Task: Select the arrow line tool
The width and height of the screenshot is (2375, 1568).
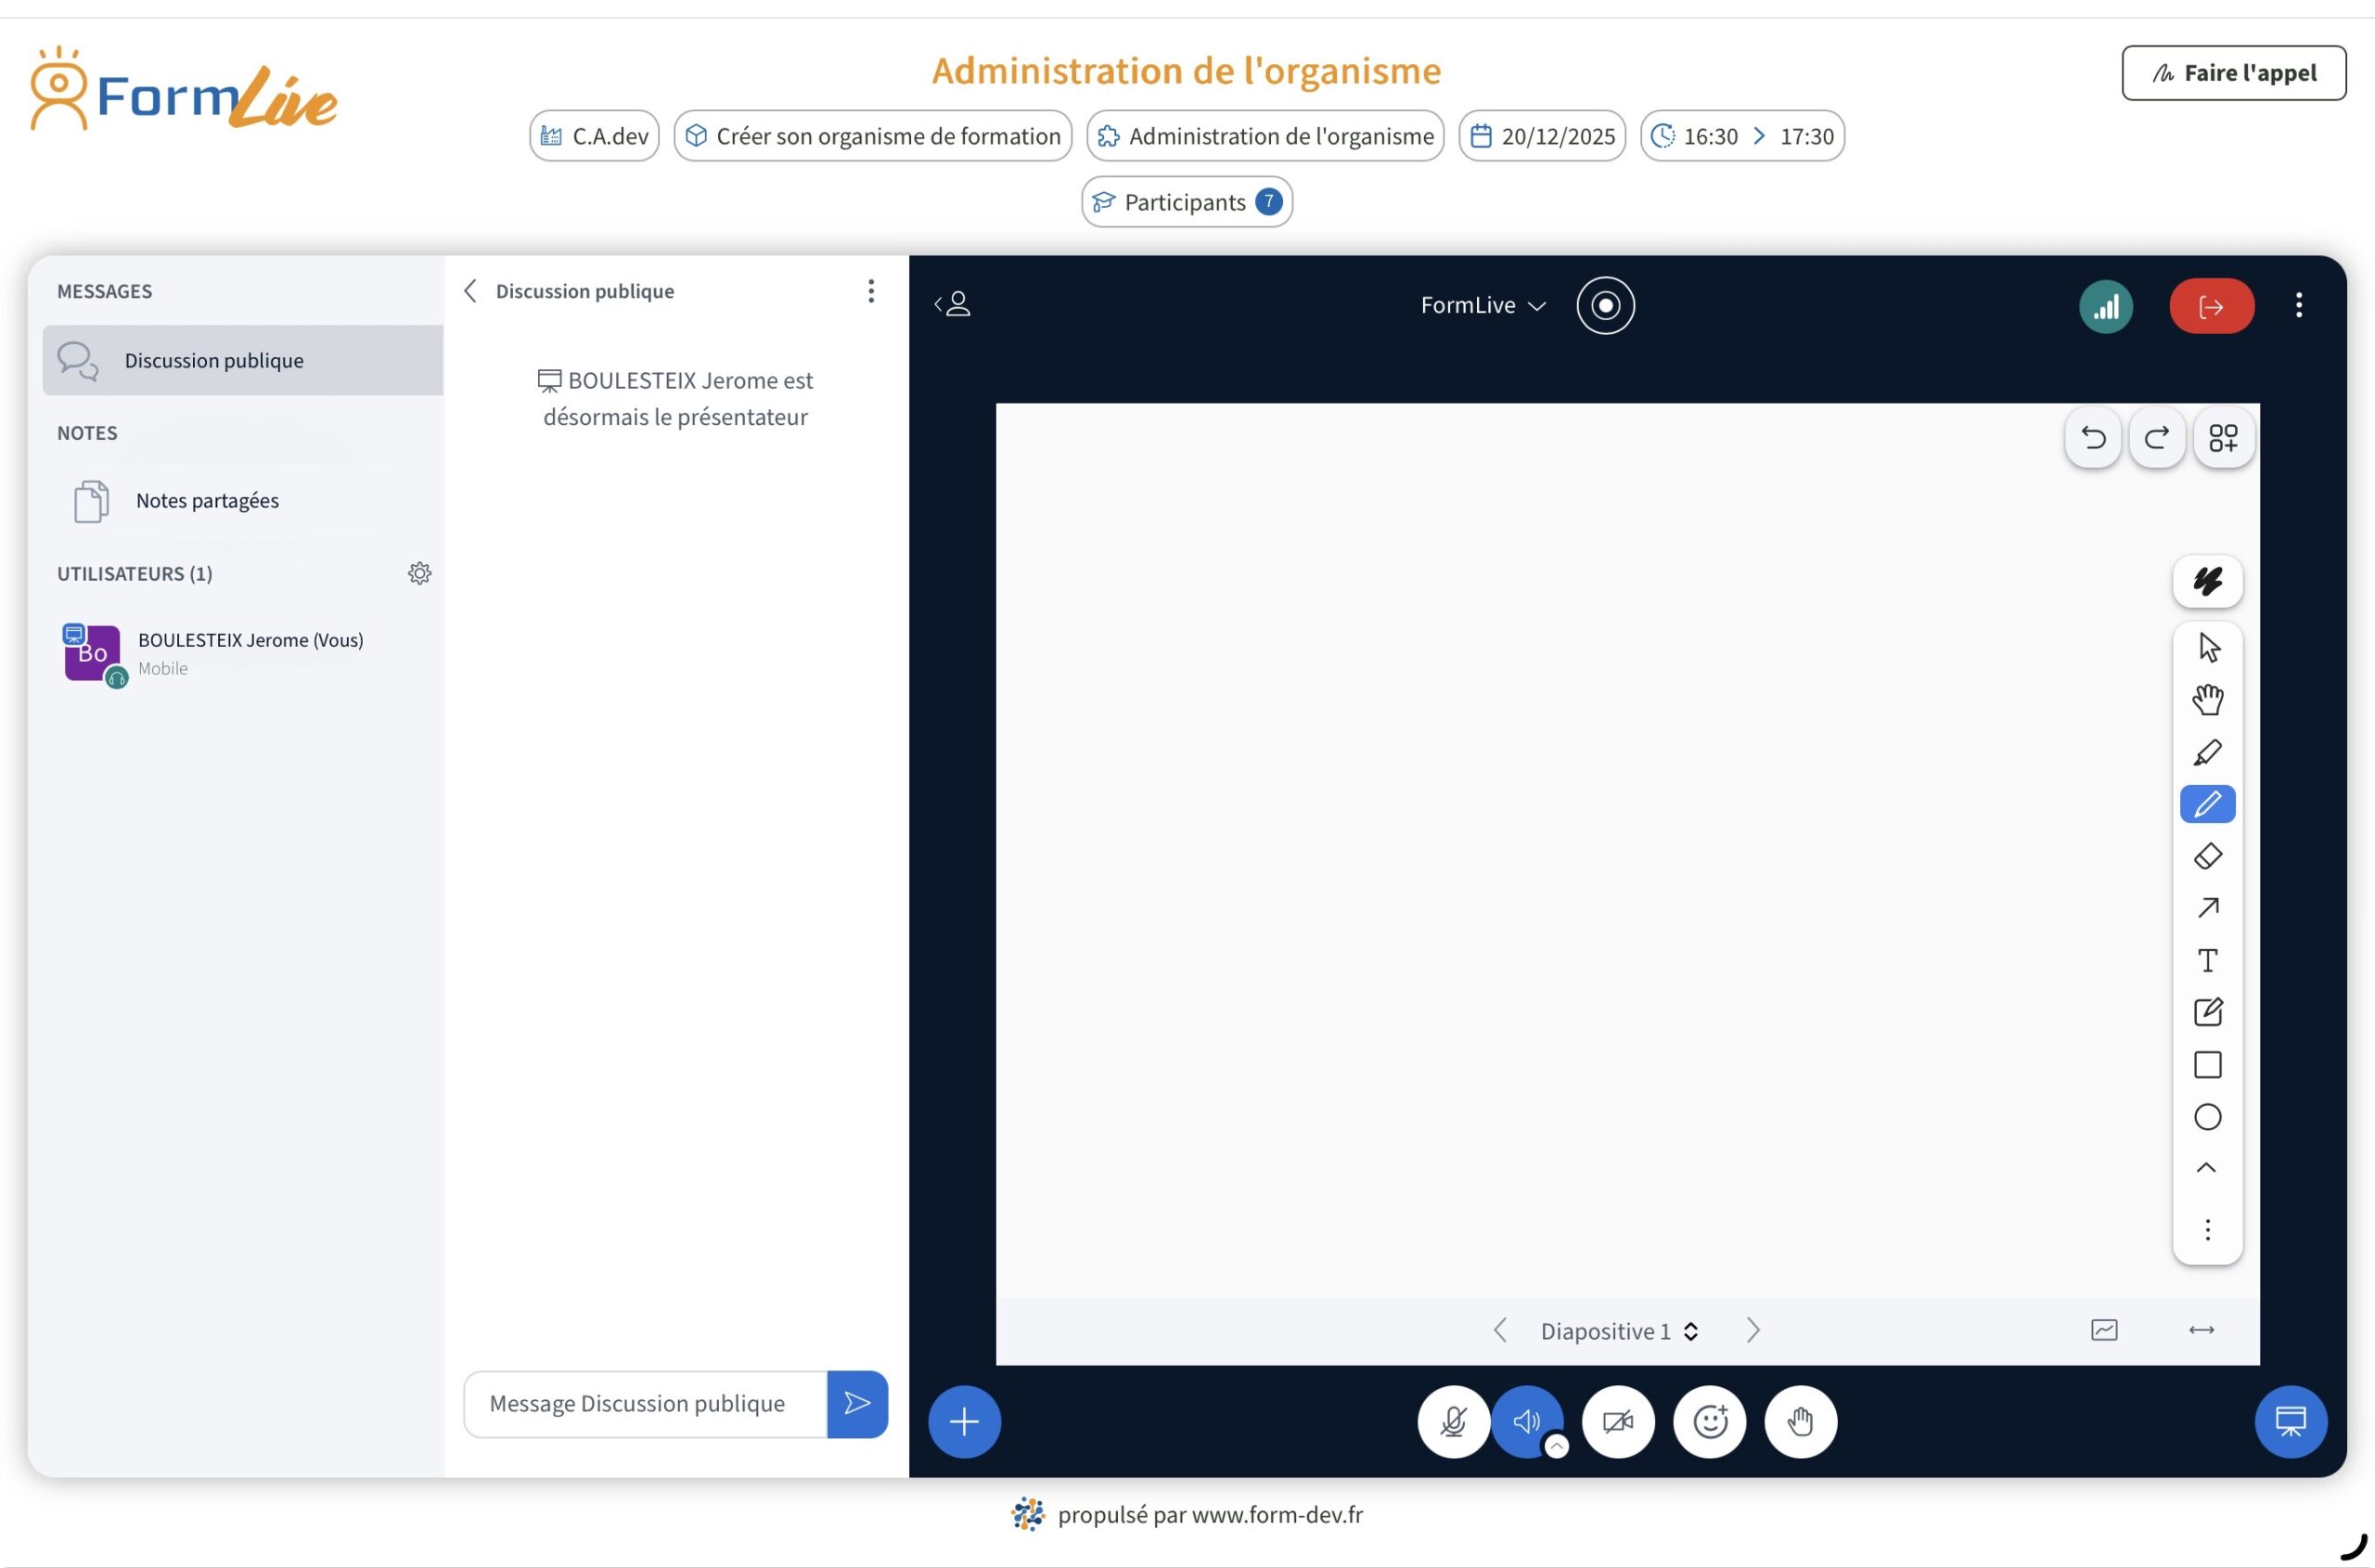Action: pyautogui.click(x=2207, y=907)
